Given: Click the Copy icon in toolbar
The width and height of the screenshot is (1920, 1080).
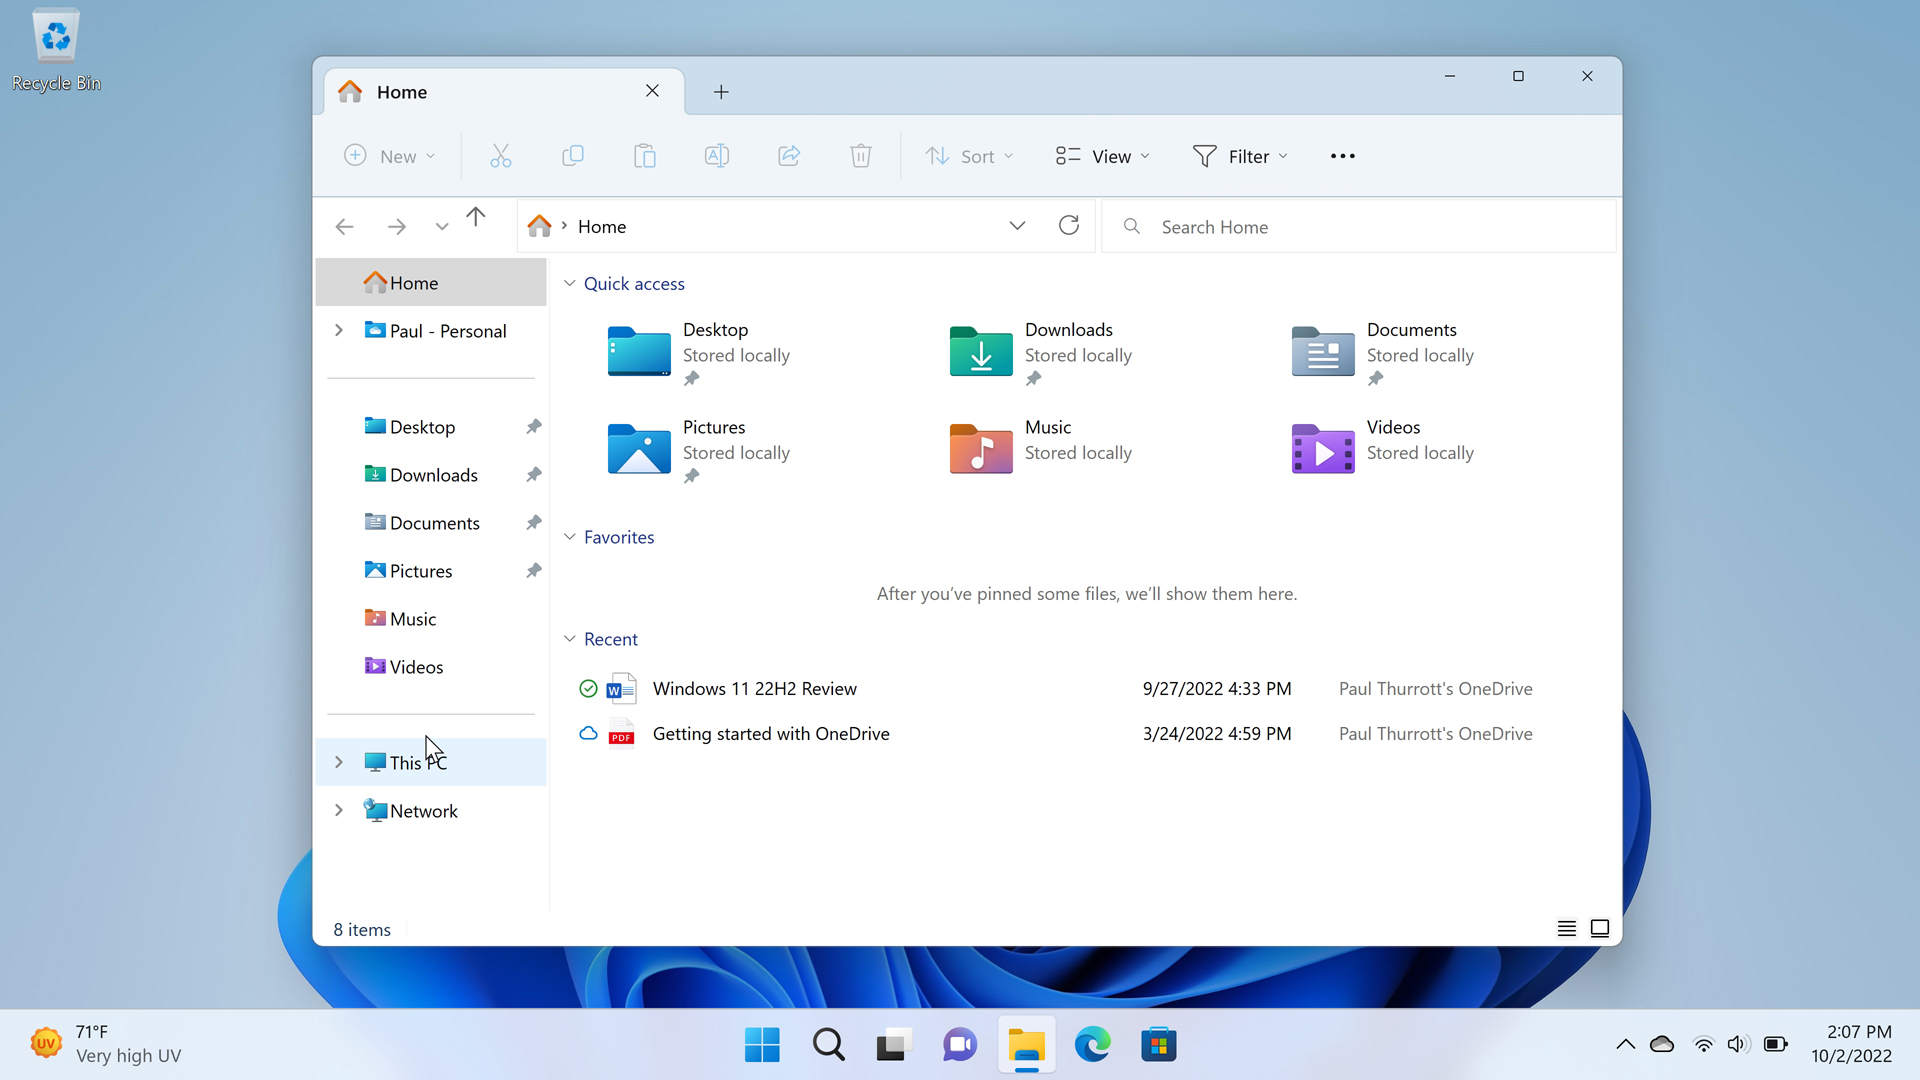Looking at the screenshot, I should coord(573,156).
